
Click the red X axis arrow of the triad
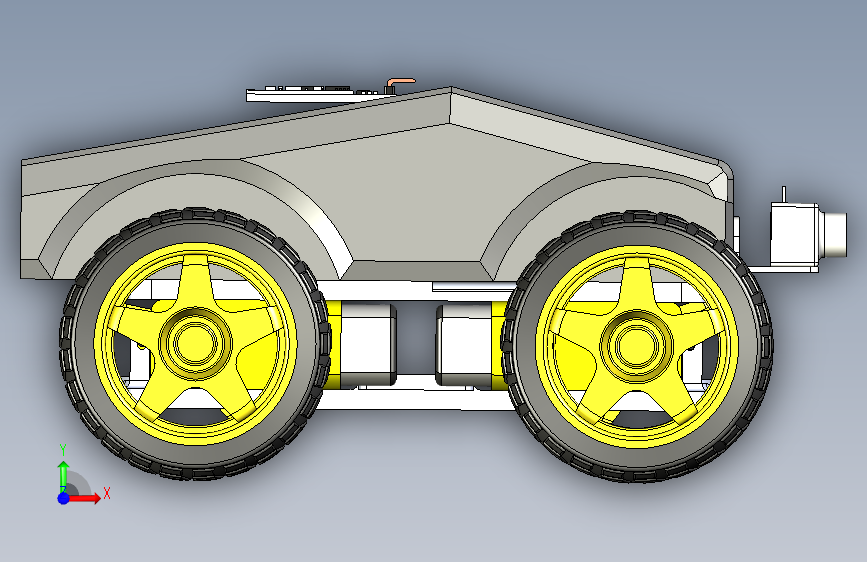pos(85,498)
